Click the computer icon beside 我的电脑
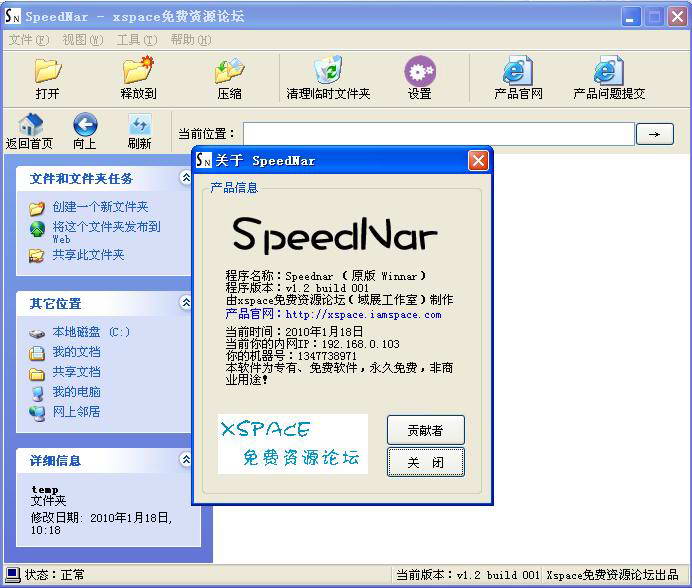The image size is (692, 588). (x=38, y=393)
